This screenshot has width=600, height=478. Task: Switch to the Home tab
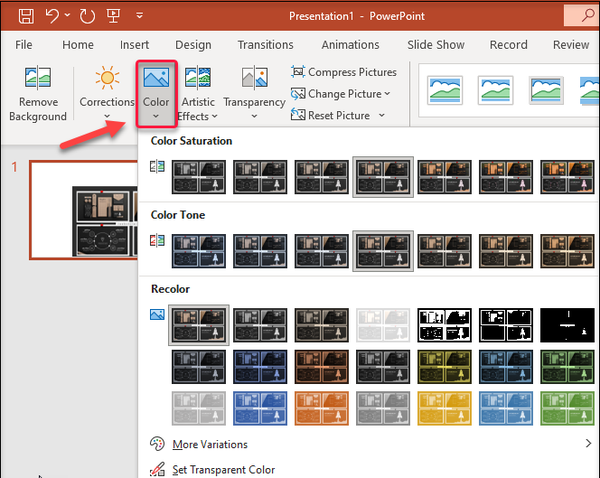78,45
